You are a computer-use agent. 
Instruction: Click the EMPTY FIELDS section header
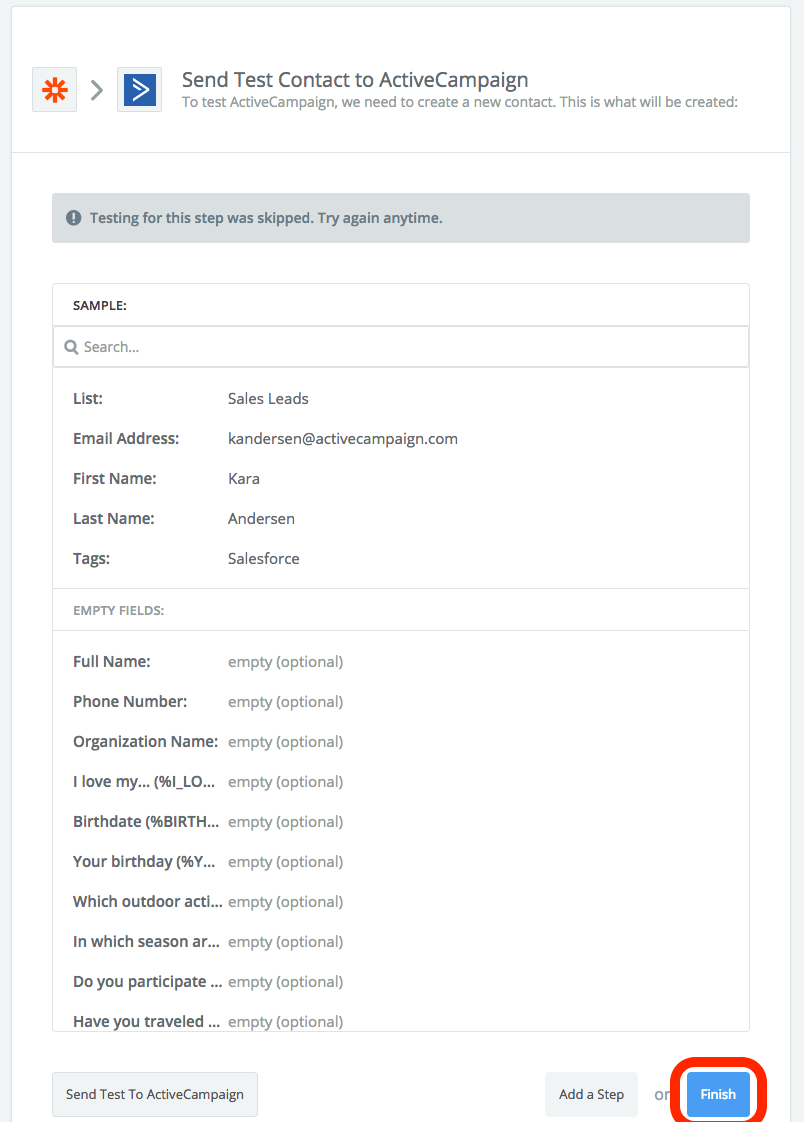coord(119,610)
